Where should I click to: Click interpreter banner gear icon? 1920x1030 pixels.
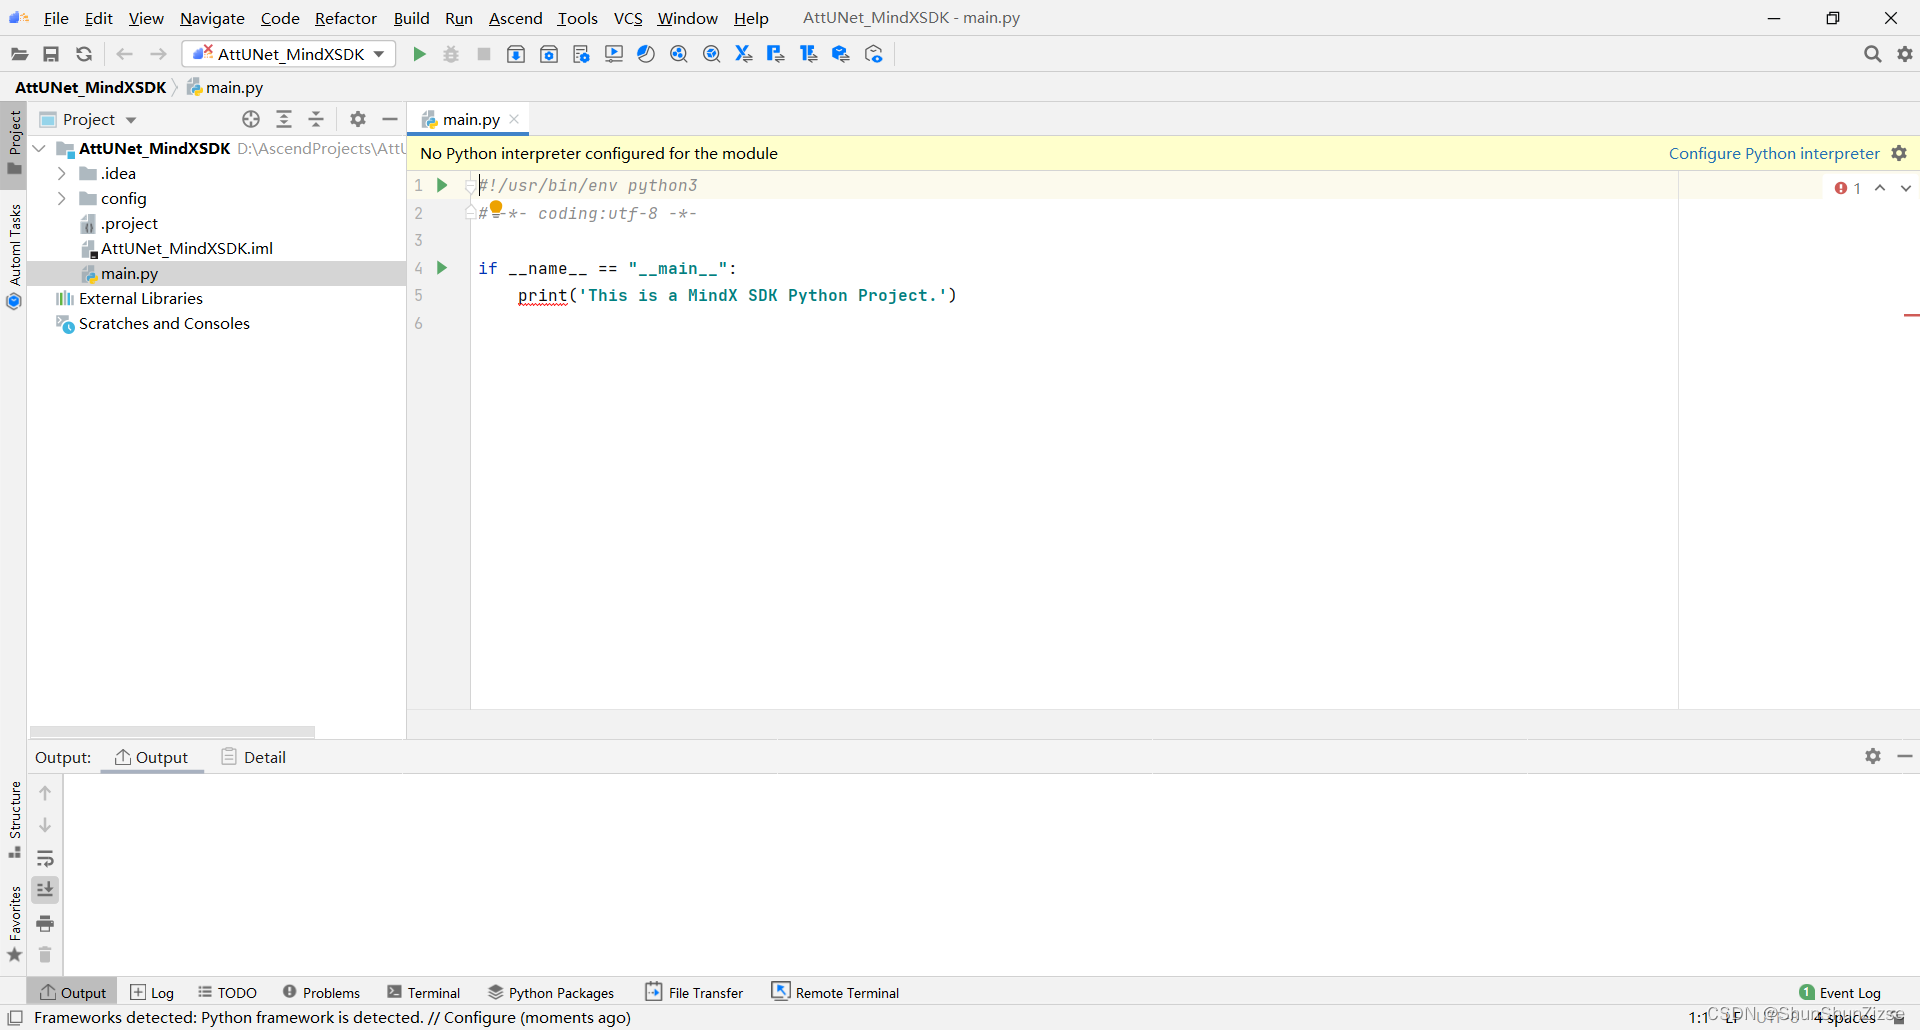point(1899,153)
